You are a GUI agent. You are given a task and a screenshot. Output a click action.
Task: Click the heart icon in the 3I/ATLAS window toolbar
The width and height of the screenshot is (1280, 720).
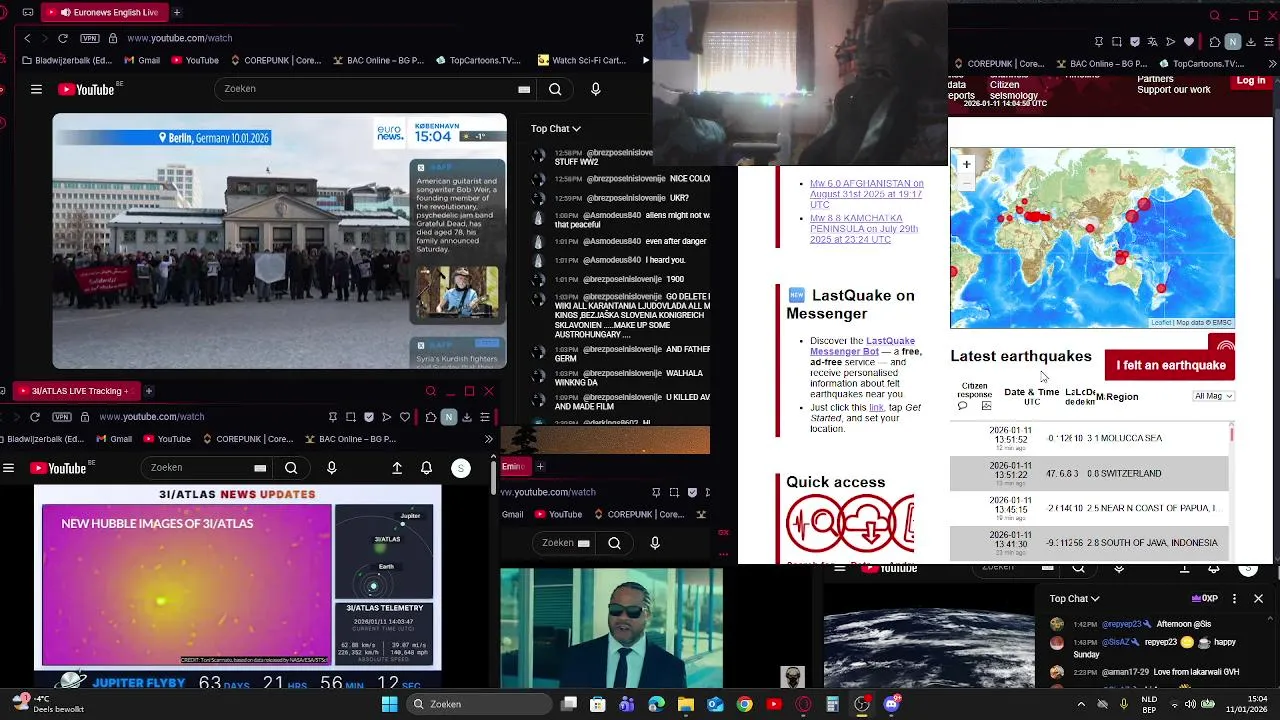(x=405, y=417)
